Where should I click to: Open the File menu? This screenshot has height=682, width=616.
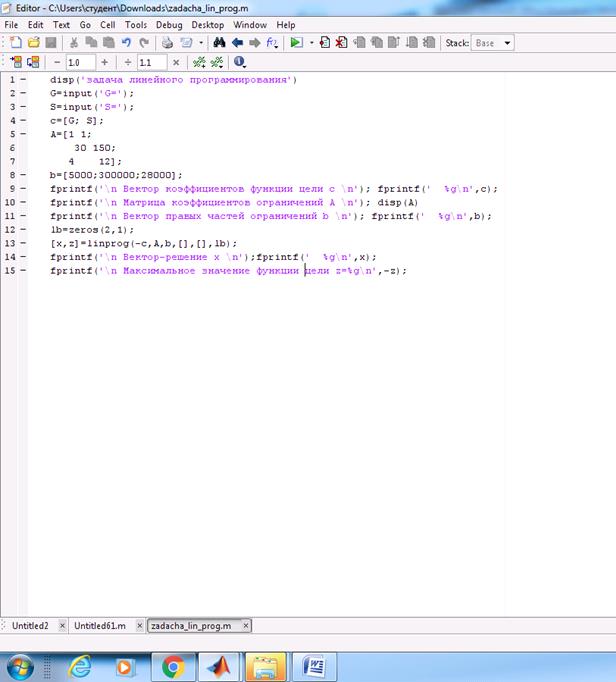pyautogui.click(x=11, y=25)
